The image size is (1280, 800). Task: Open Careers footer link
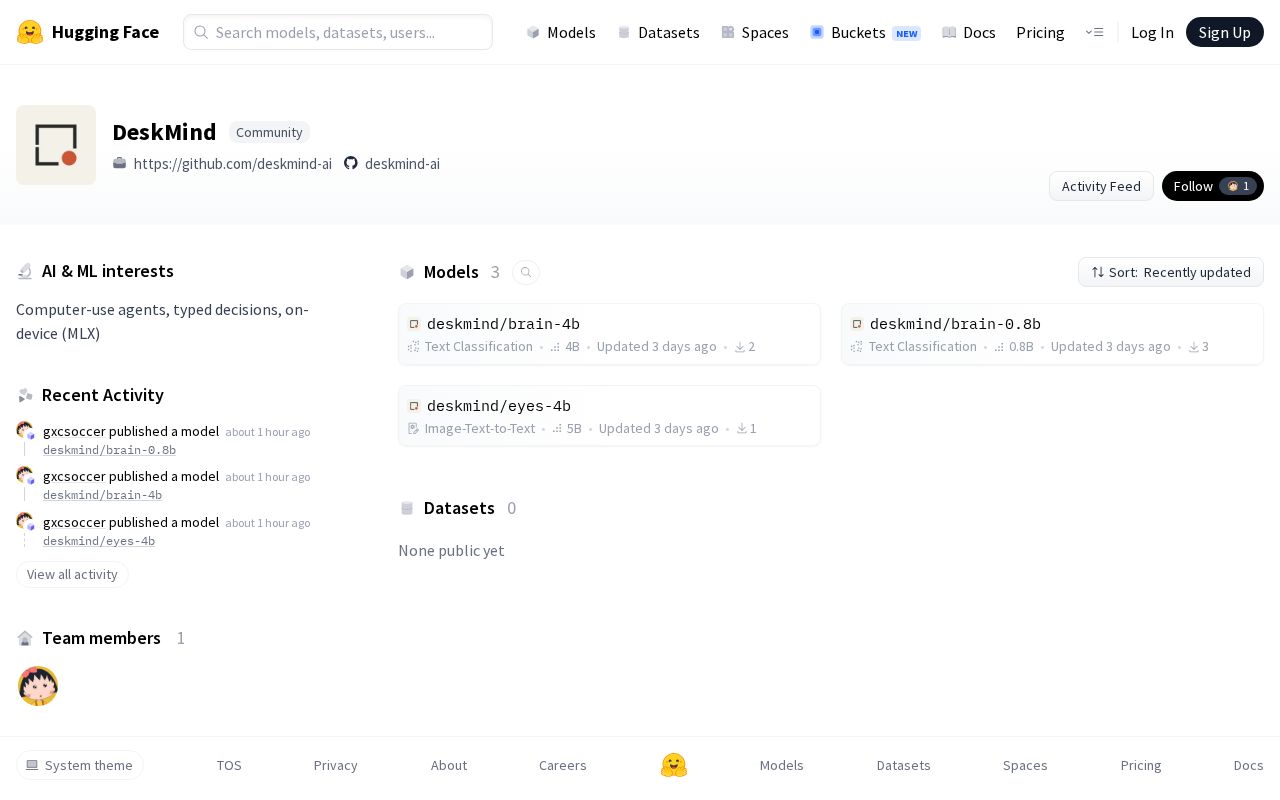click(x=563, y=765)
